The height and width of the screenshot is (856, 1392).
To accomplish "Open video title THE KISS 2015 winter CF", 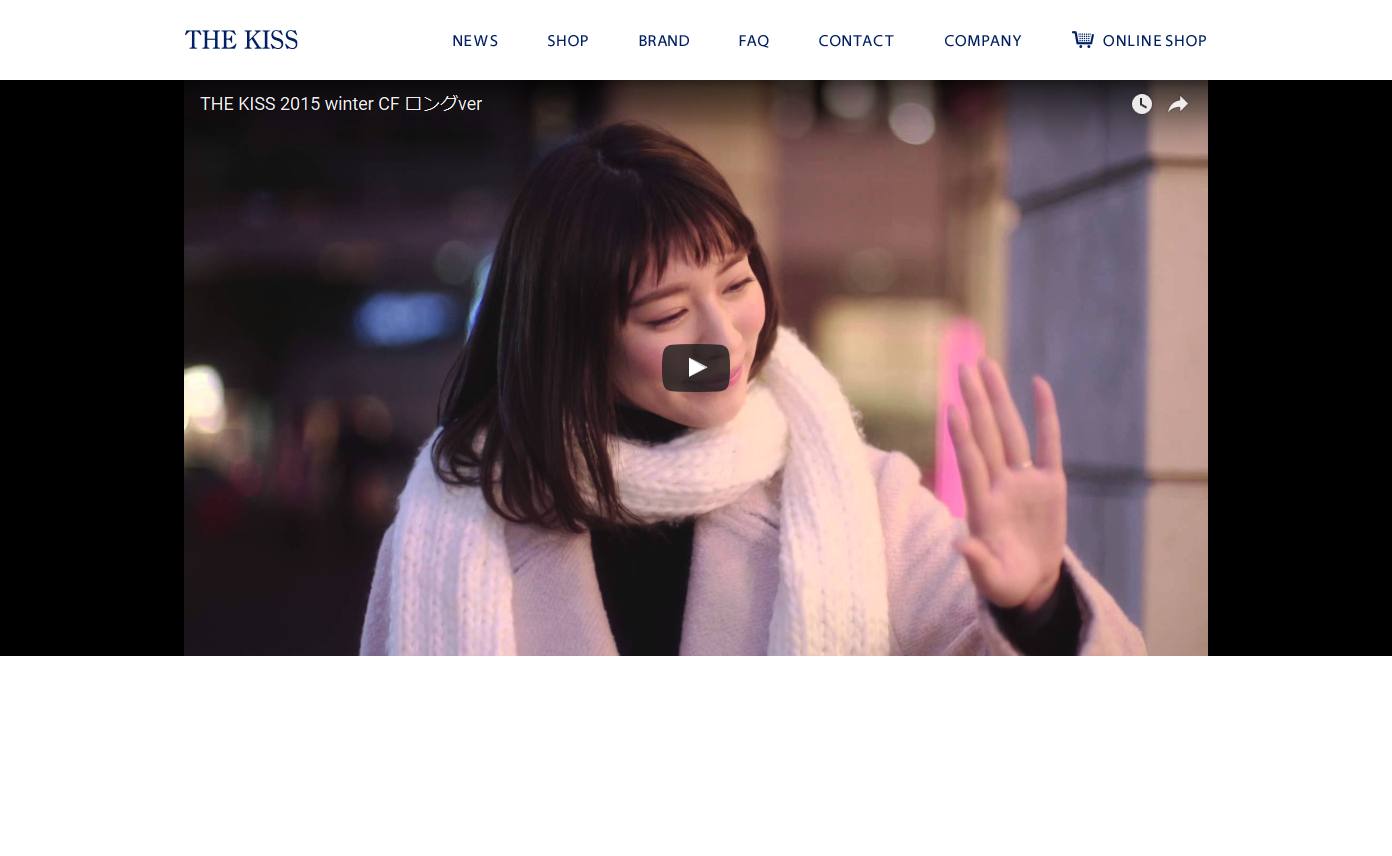I will pos(341,104).
